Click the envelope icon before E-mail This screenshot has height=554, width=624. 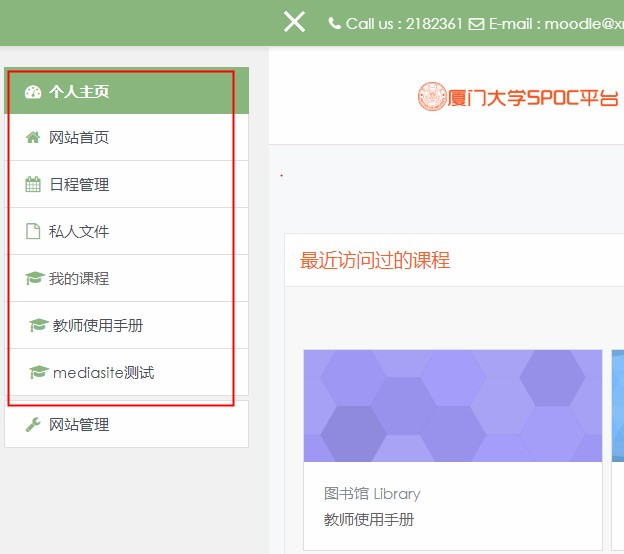pyautogui.click(x=476, y=24)
